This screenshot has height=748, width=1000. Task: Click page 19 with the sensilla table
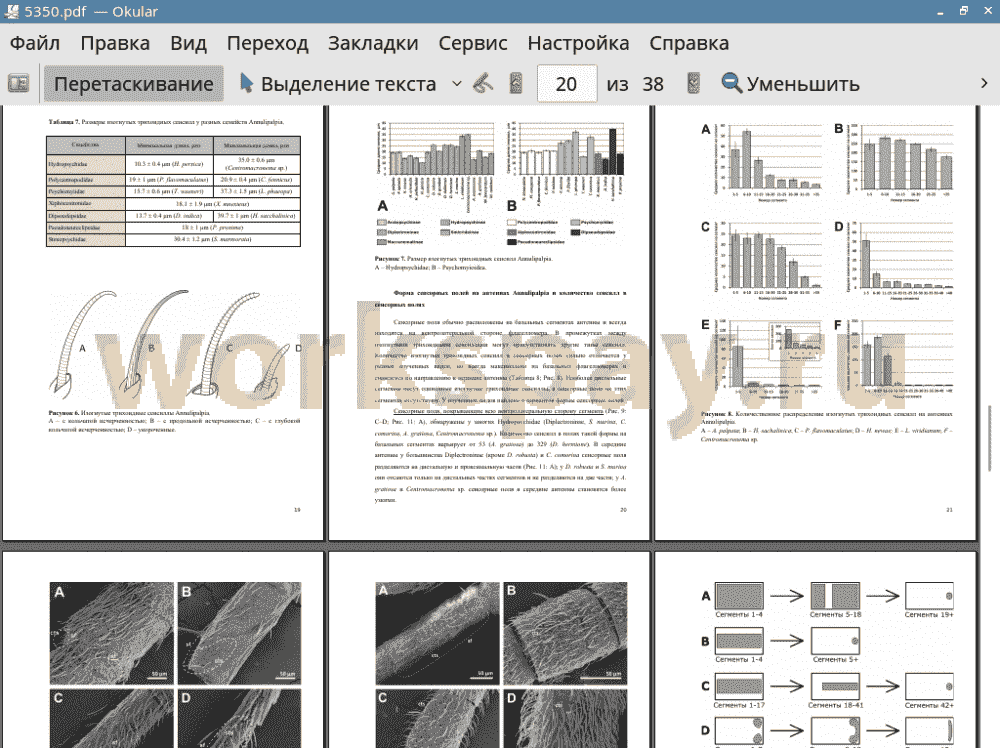(163, 323)
